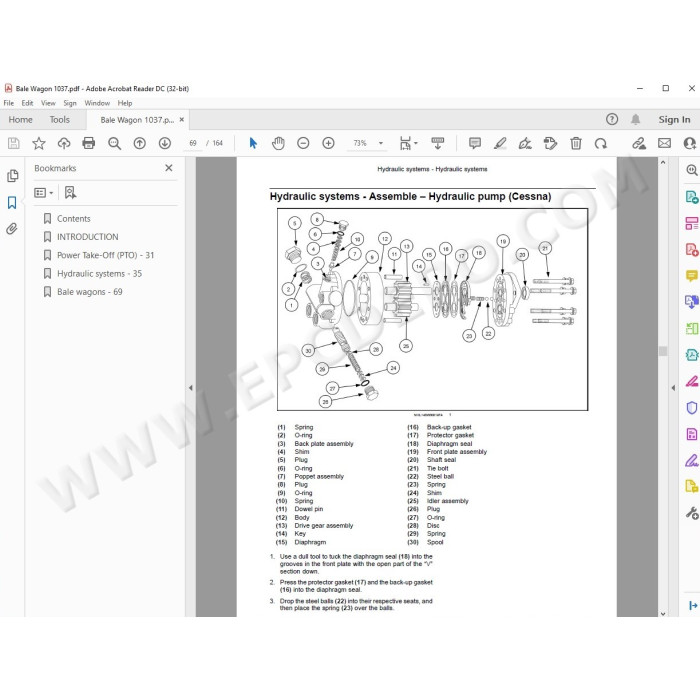This screenshot has height=700, width=700.
Task: Open Help question mark icon
Action: click(x=612, y=119)
